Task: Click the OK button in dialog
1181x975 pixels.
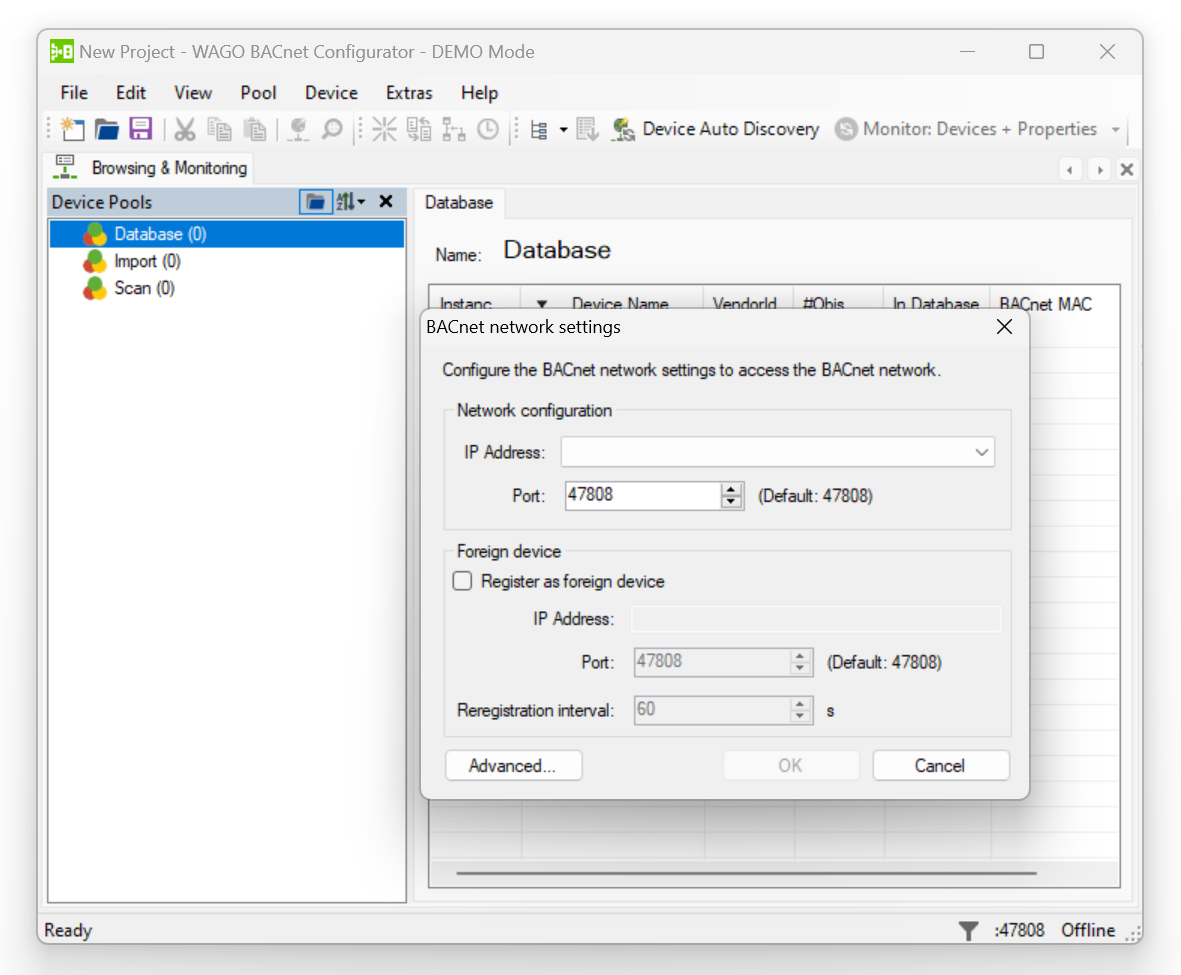Action: point(791,766)
